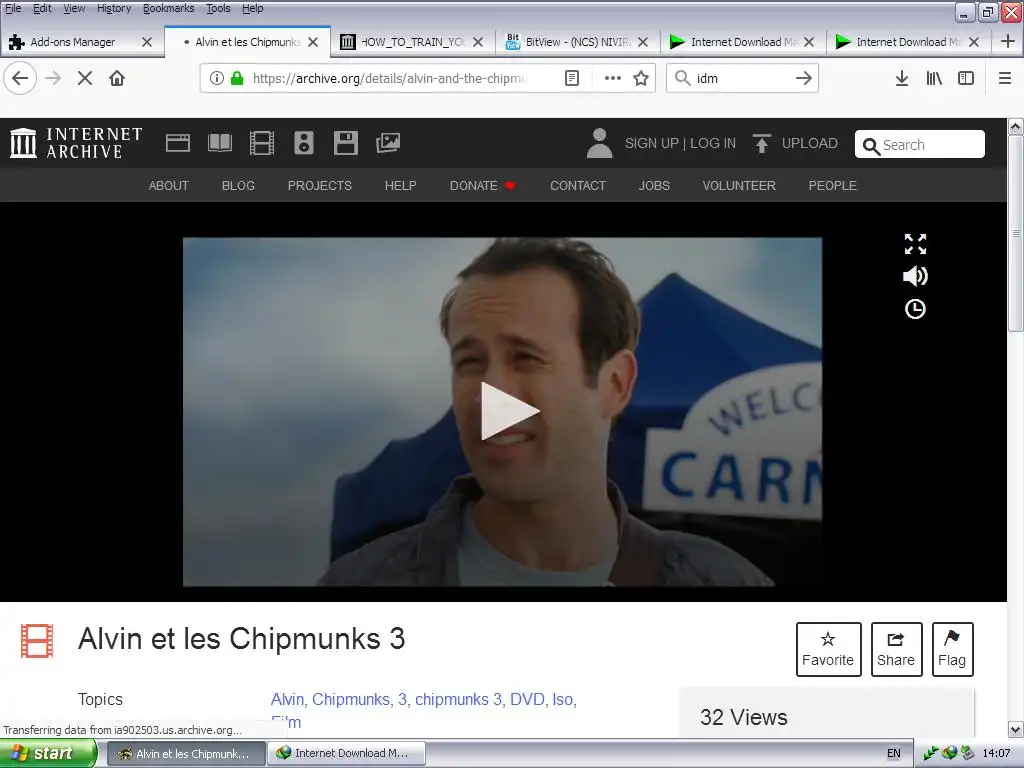
Task: Click the page vertical scrollbar down arrow
Action: tap(1015, 729)
